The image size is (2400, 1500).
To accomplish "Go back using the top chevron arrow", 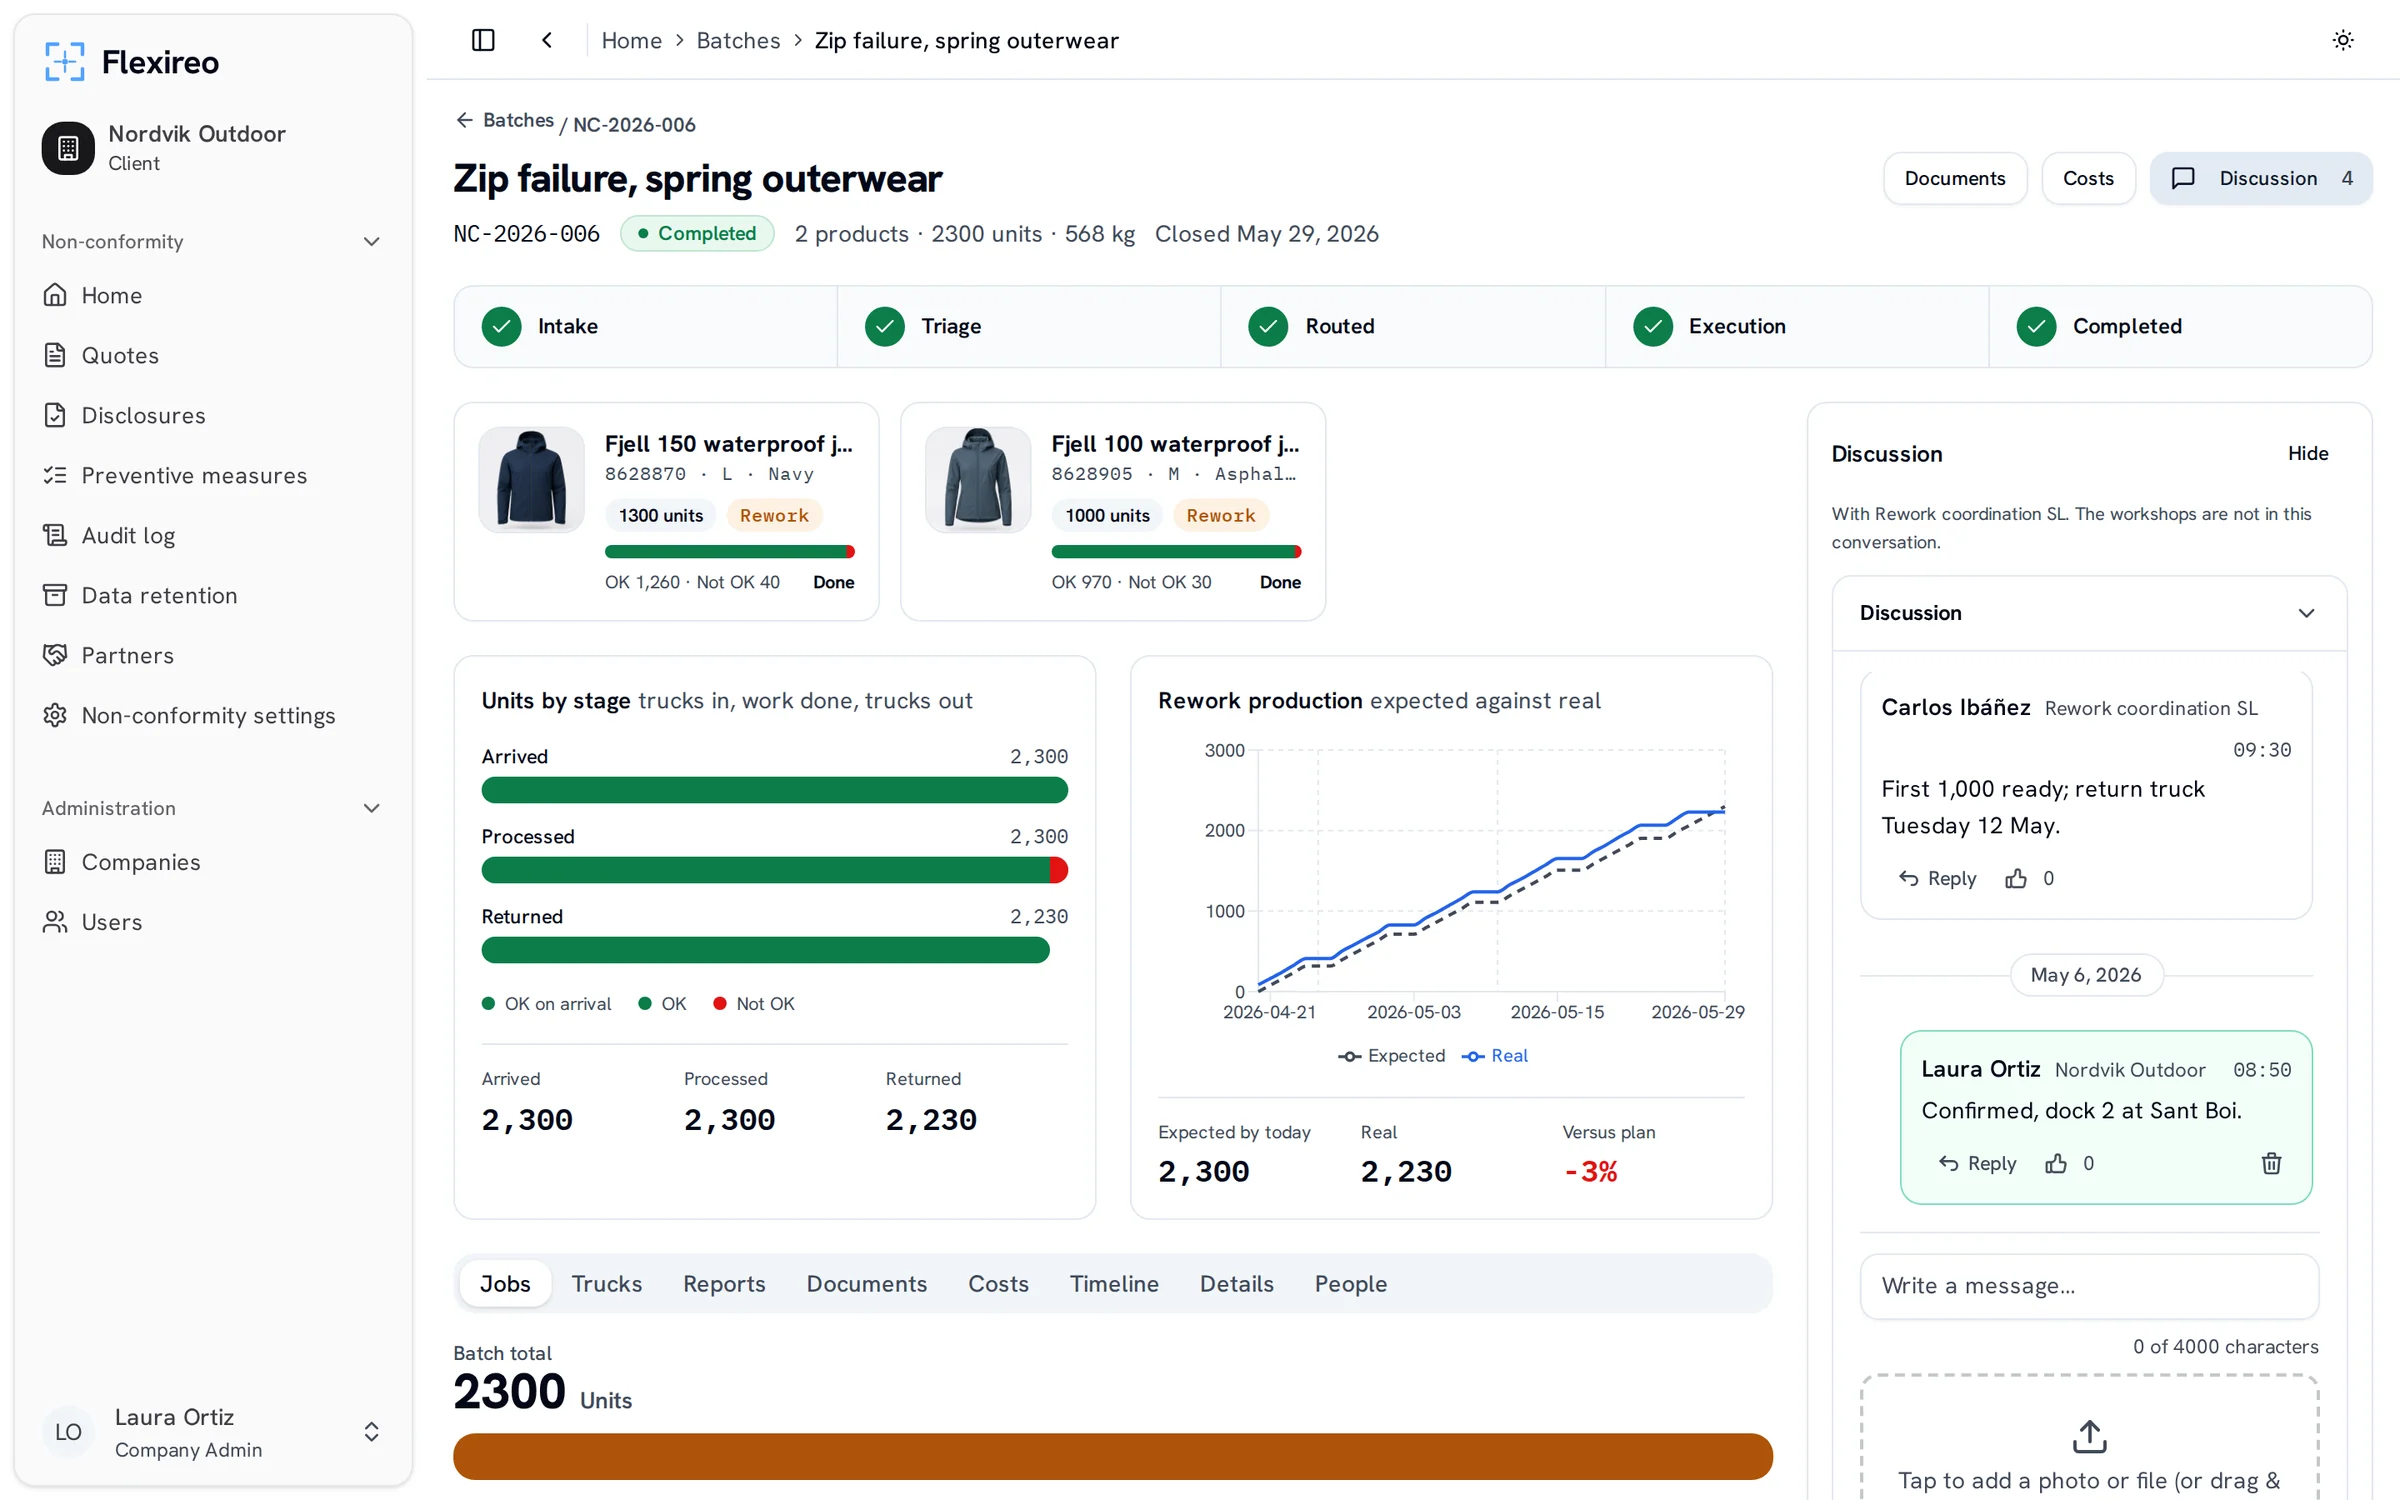I will point(547,40).
